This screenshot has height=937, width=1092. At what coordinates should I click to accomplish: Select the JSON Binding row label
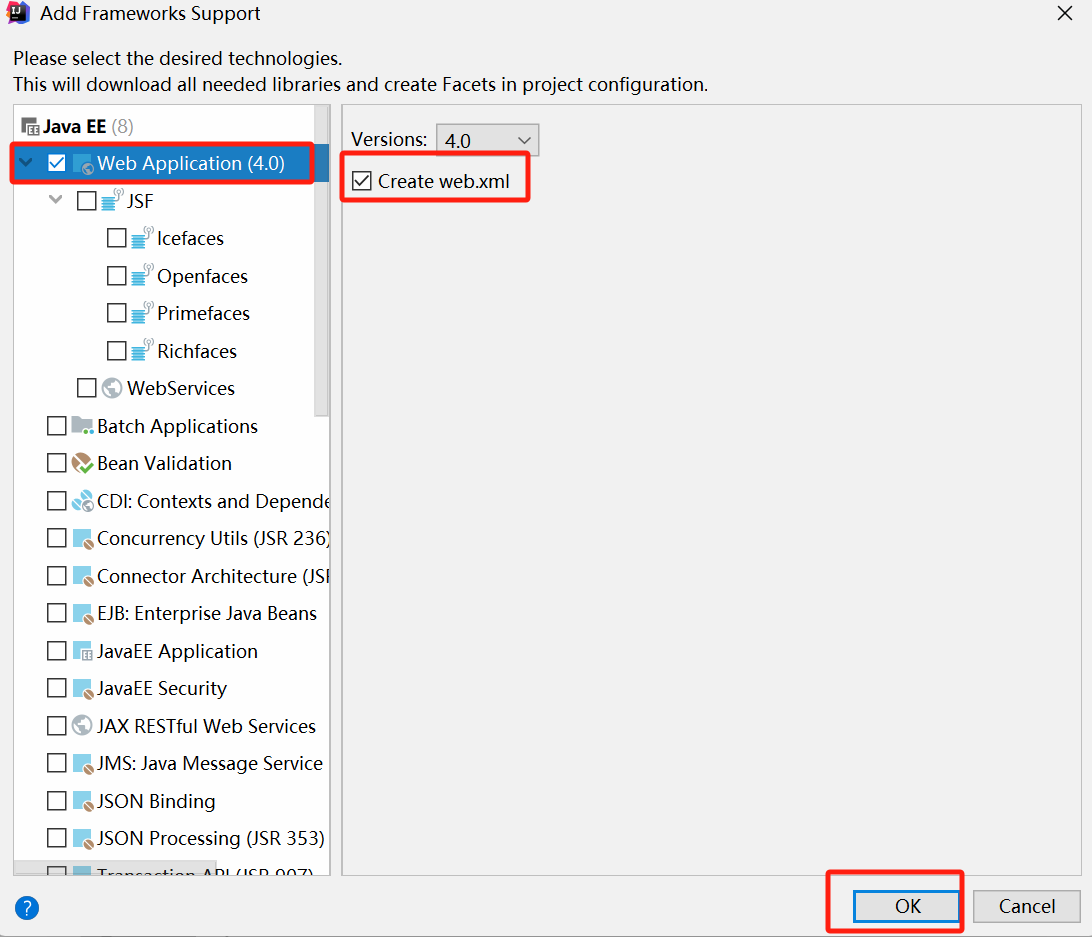point(156,801)
